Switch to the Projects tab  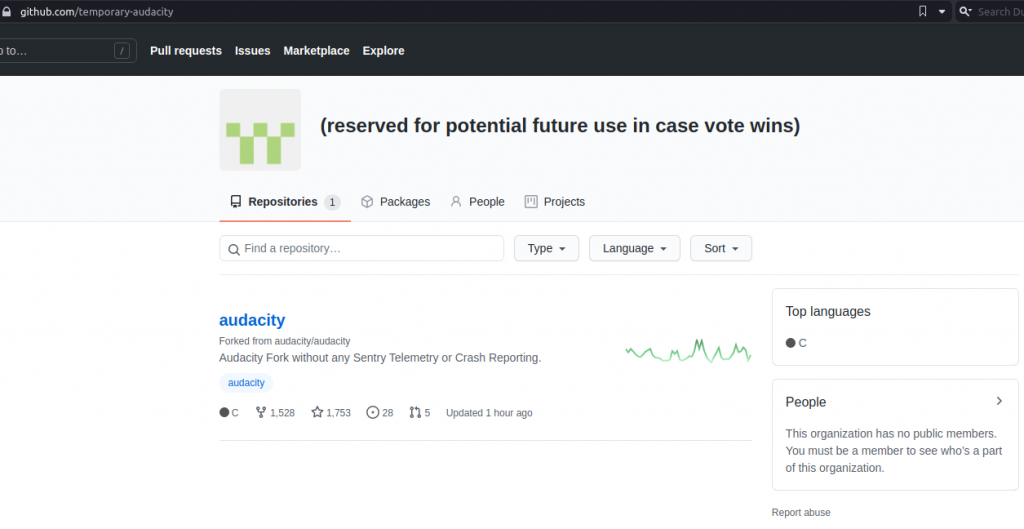(x=554, y=202)
